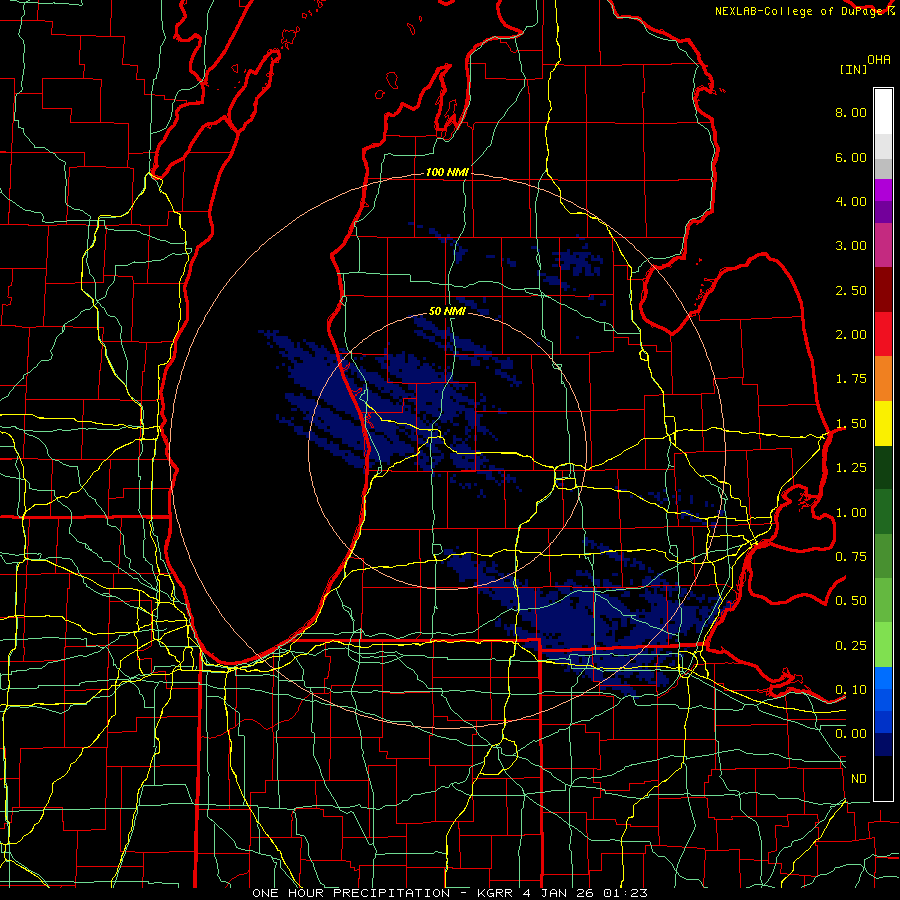Screen dimensions: 900x900
Task: Click the 4.00 legend value
Action: (851, 201)
